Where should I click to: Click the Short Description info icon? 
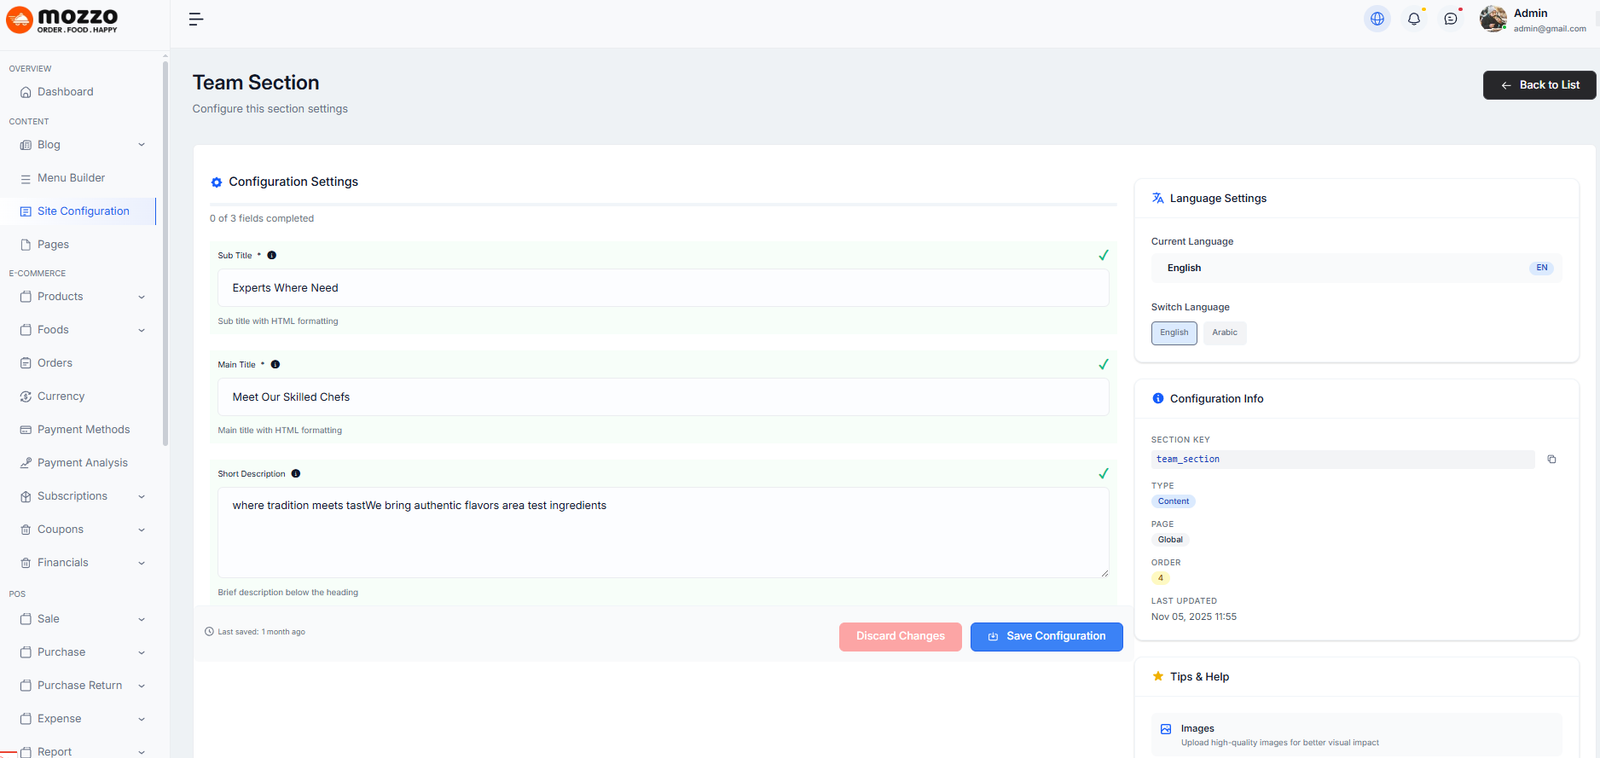click(296, 474)
